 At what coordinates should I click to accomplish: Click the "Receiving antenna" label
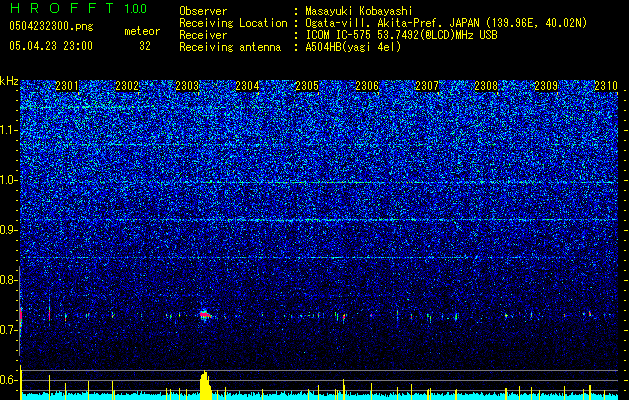(x=230, y=47)
